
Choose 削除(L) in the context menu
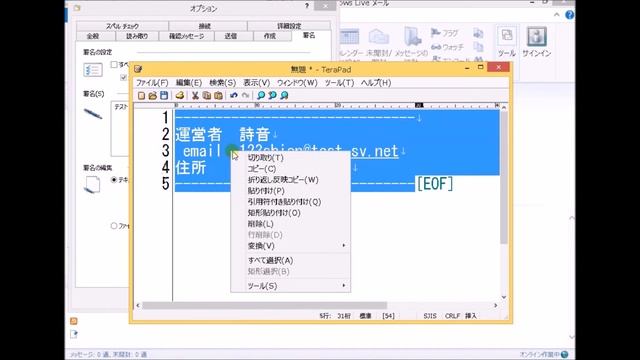click(x=291, y=224)
